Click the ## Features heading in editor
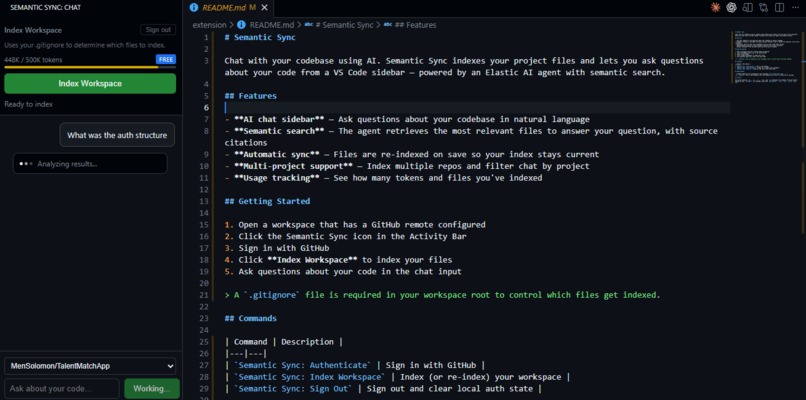Image resolution: width=806 pixels, height=400 pixels. [x=250, y=96]
